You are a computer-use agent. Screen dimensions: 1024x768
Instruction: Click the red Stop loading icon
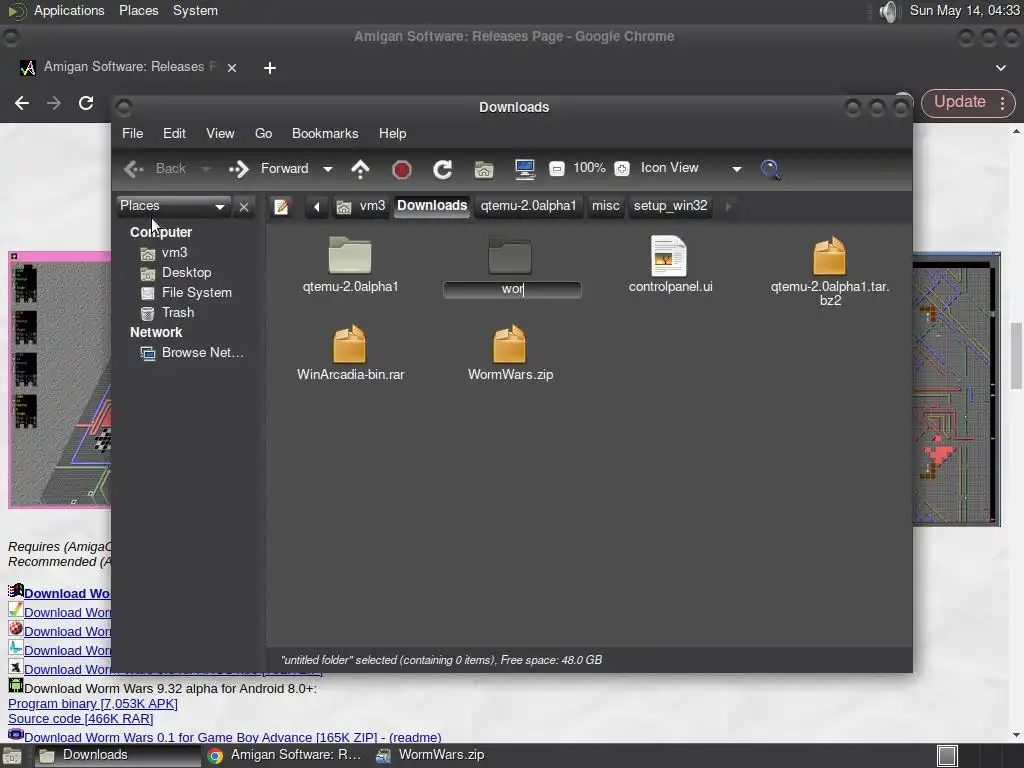(x=402, y=170)
